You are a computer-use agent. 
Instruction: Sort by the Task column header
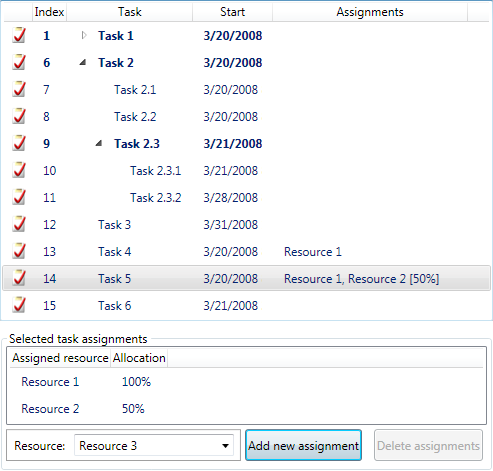[x=130, y=12]
